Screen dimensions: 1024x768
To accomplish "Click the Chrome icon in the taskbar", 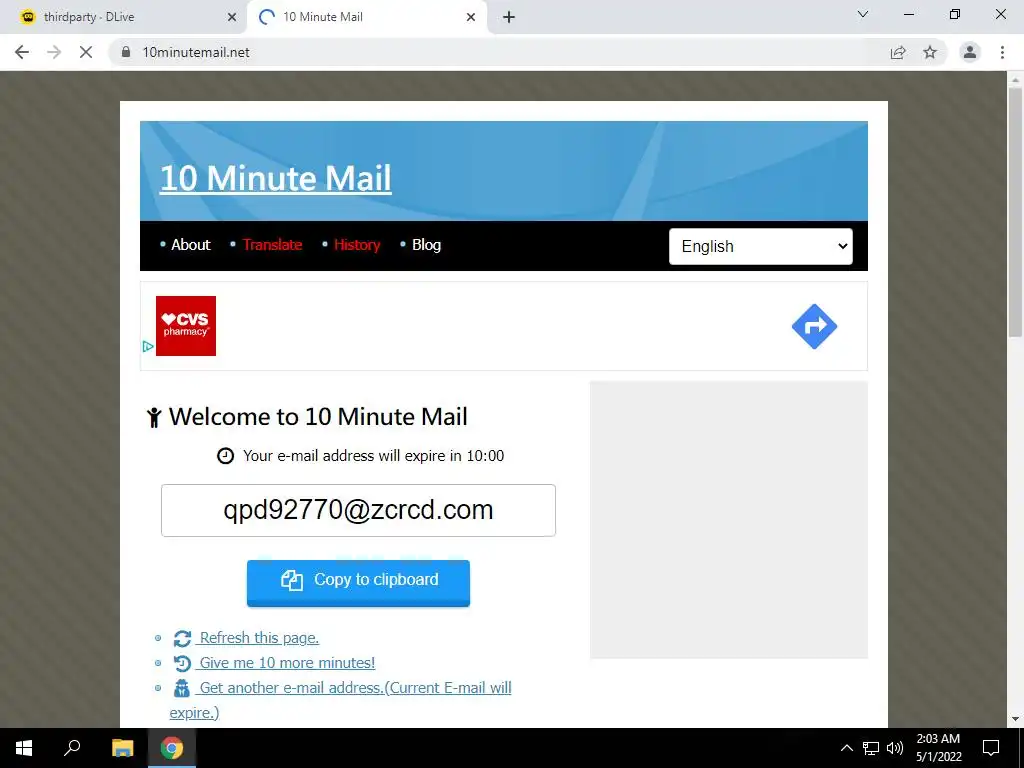I will (172, 748).
